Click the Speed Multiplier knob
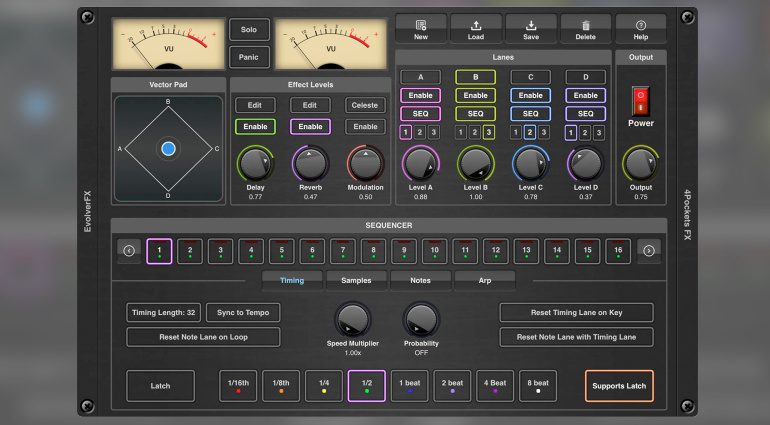The width and height of the screenshot is (770, 425). [351, 320]
